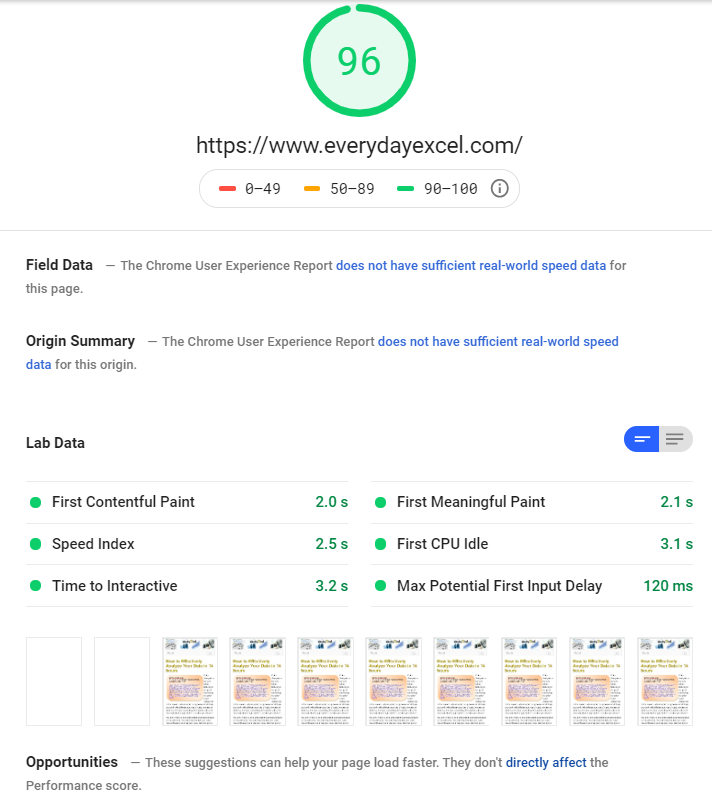This screenshot has width=712, height=803.
Task: Click Max Potential First Input Delay metric
Action: (x=532, y=586)
